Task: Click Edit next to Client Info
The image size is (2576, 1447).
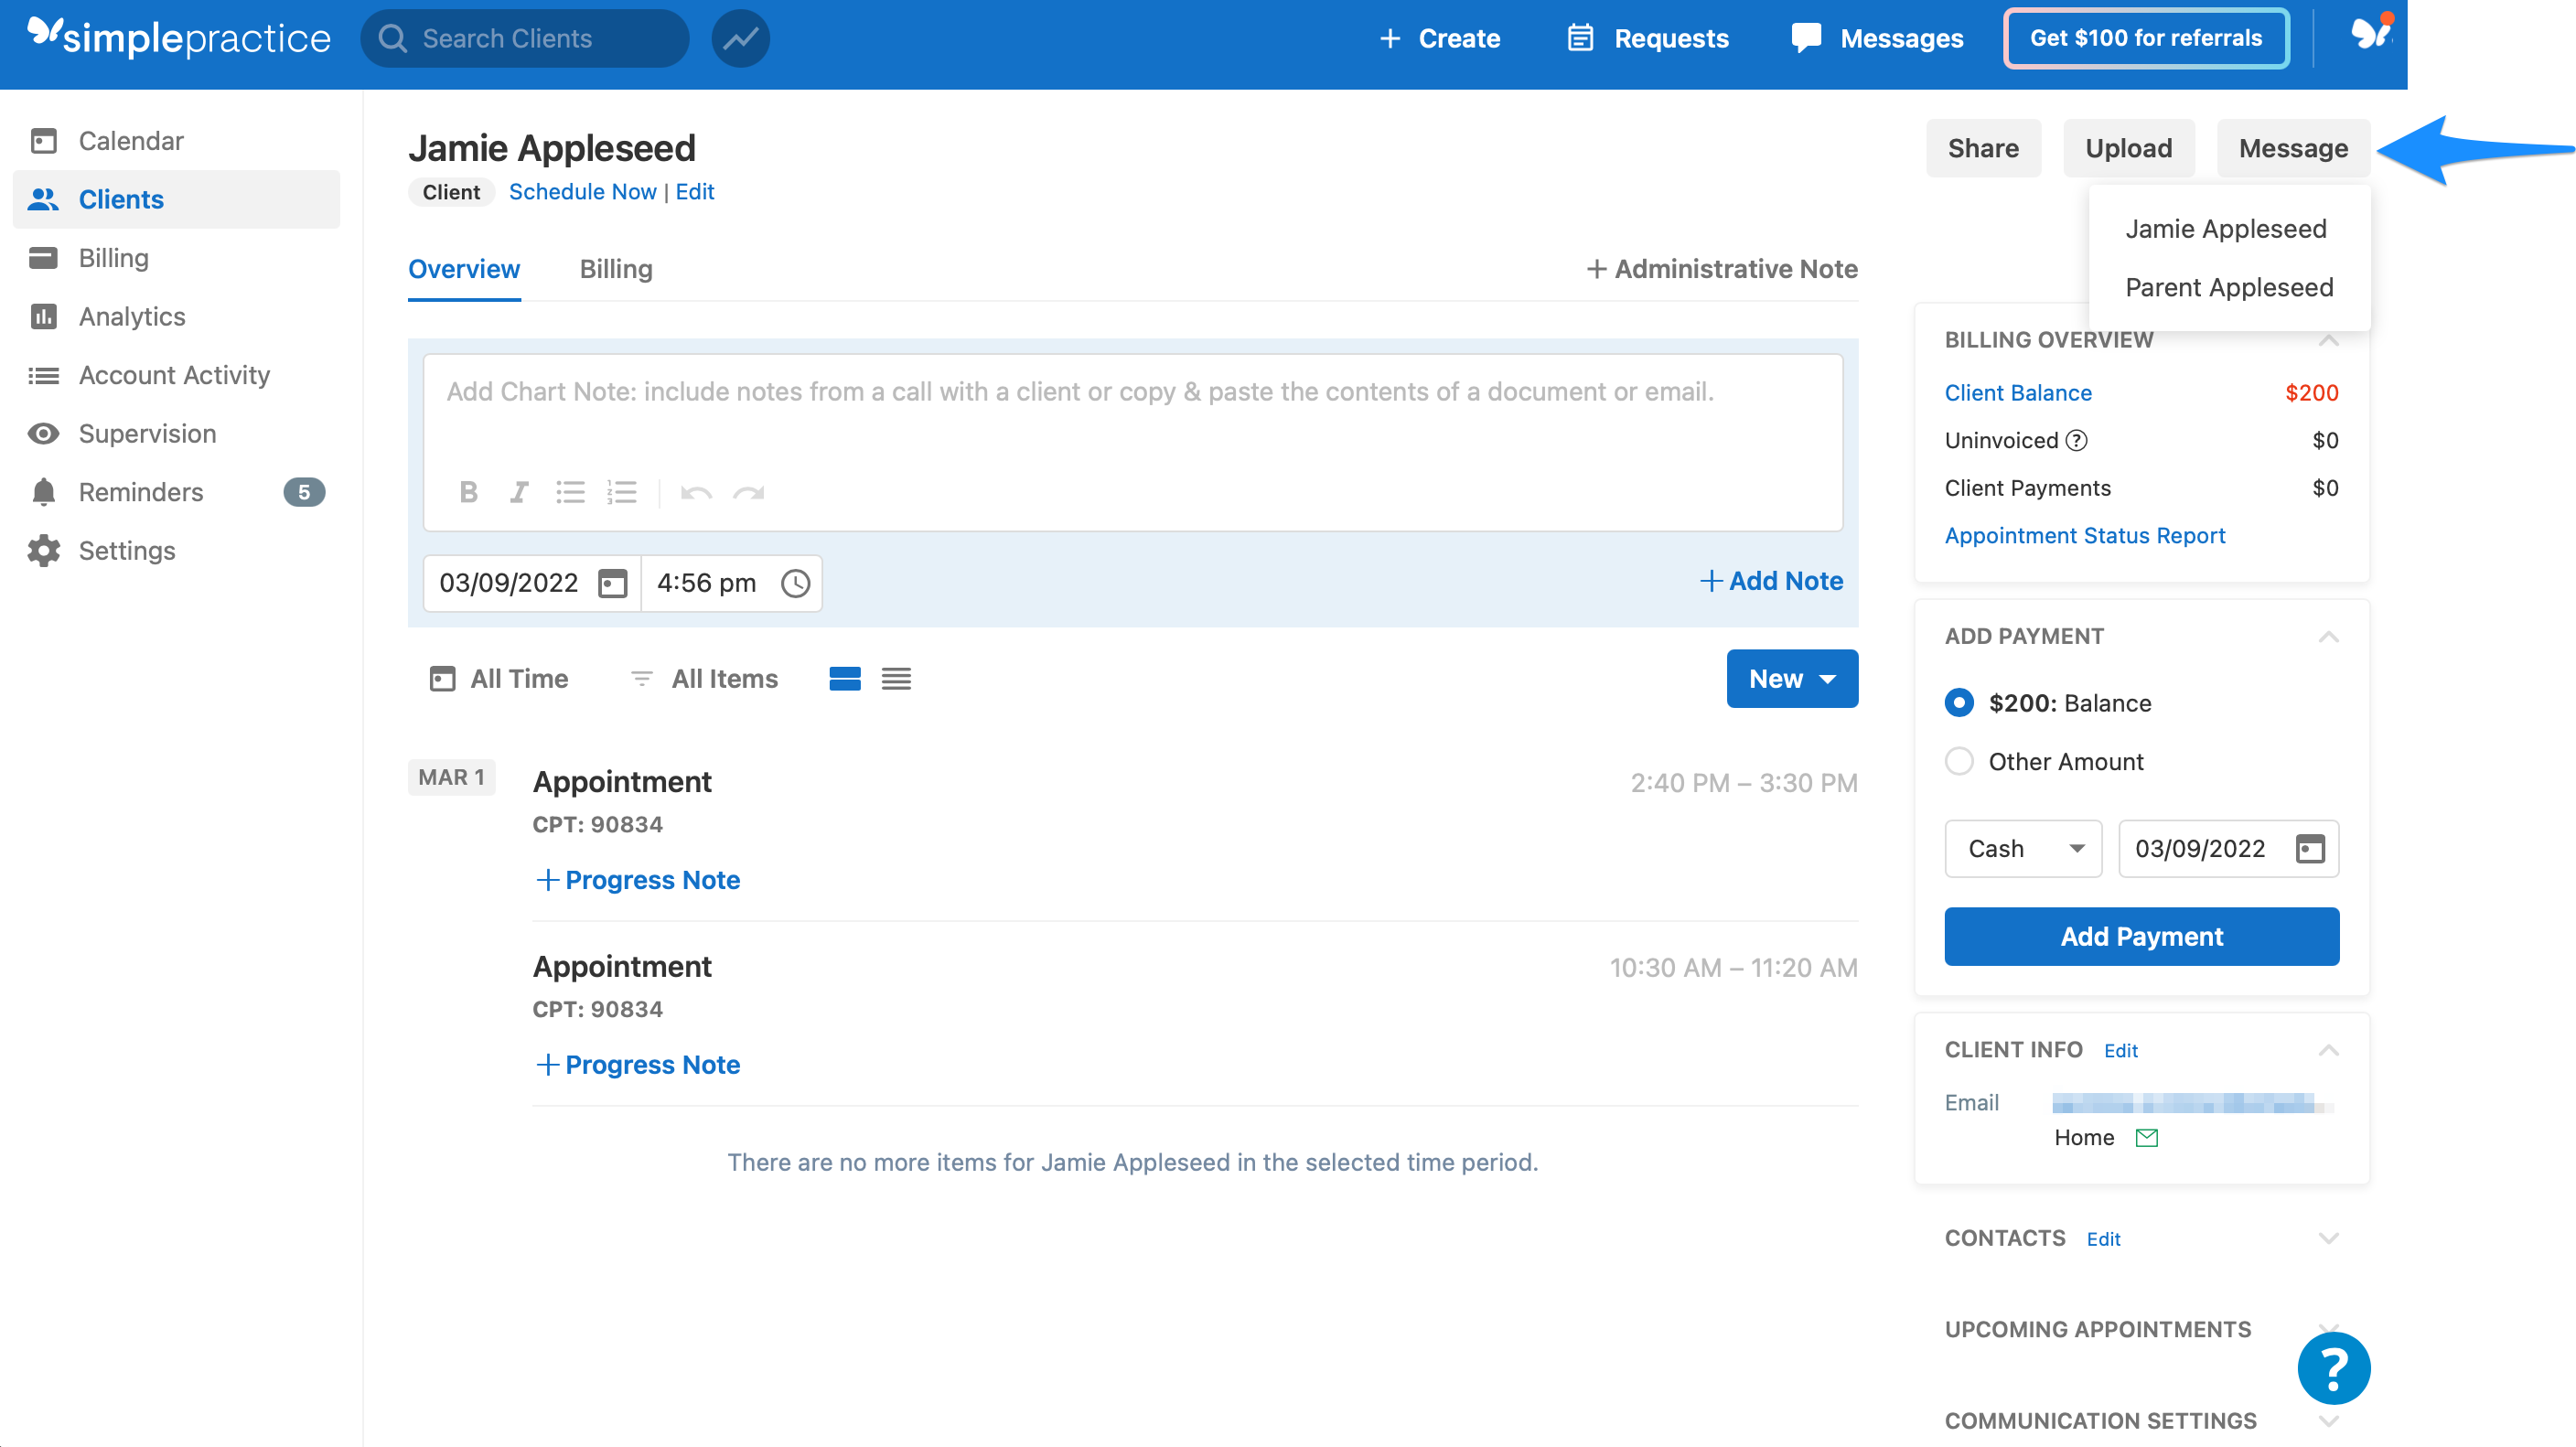Action: [2120, 1051]
